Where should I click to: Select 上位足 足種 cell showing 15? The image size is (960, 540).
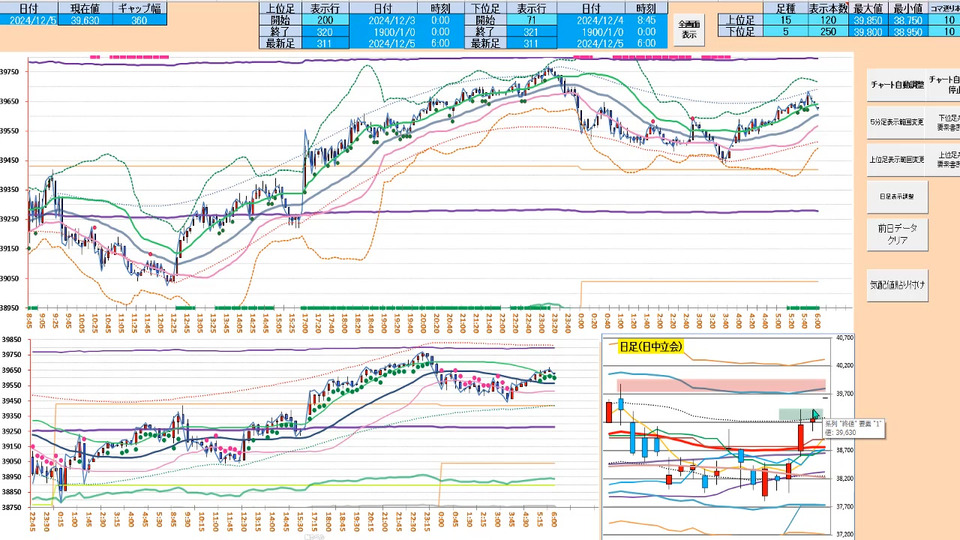click(x=786, y=20)
